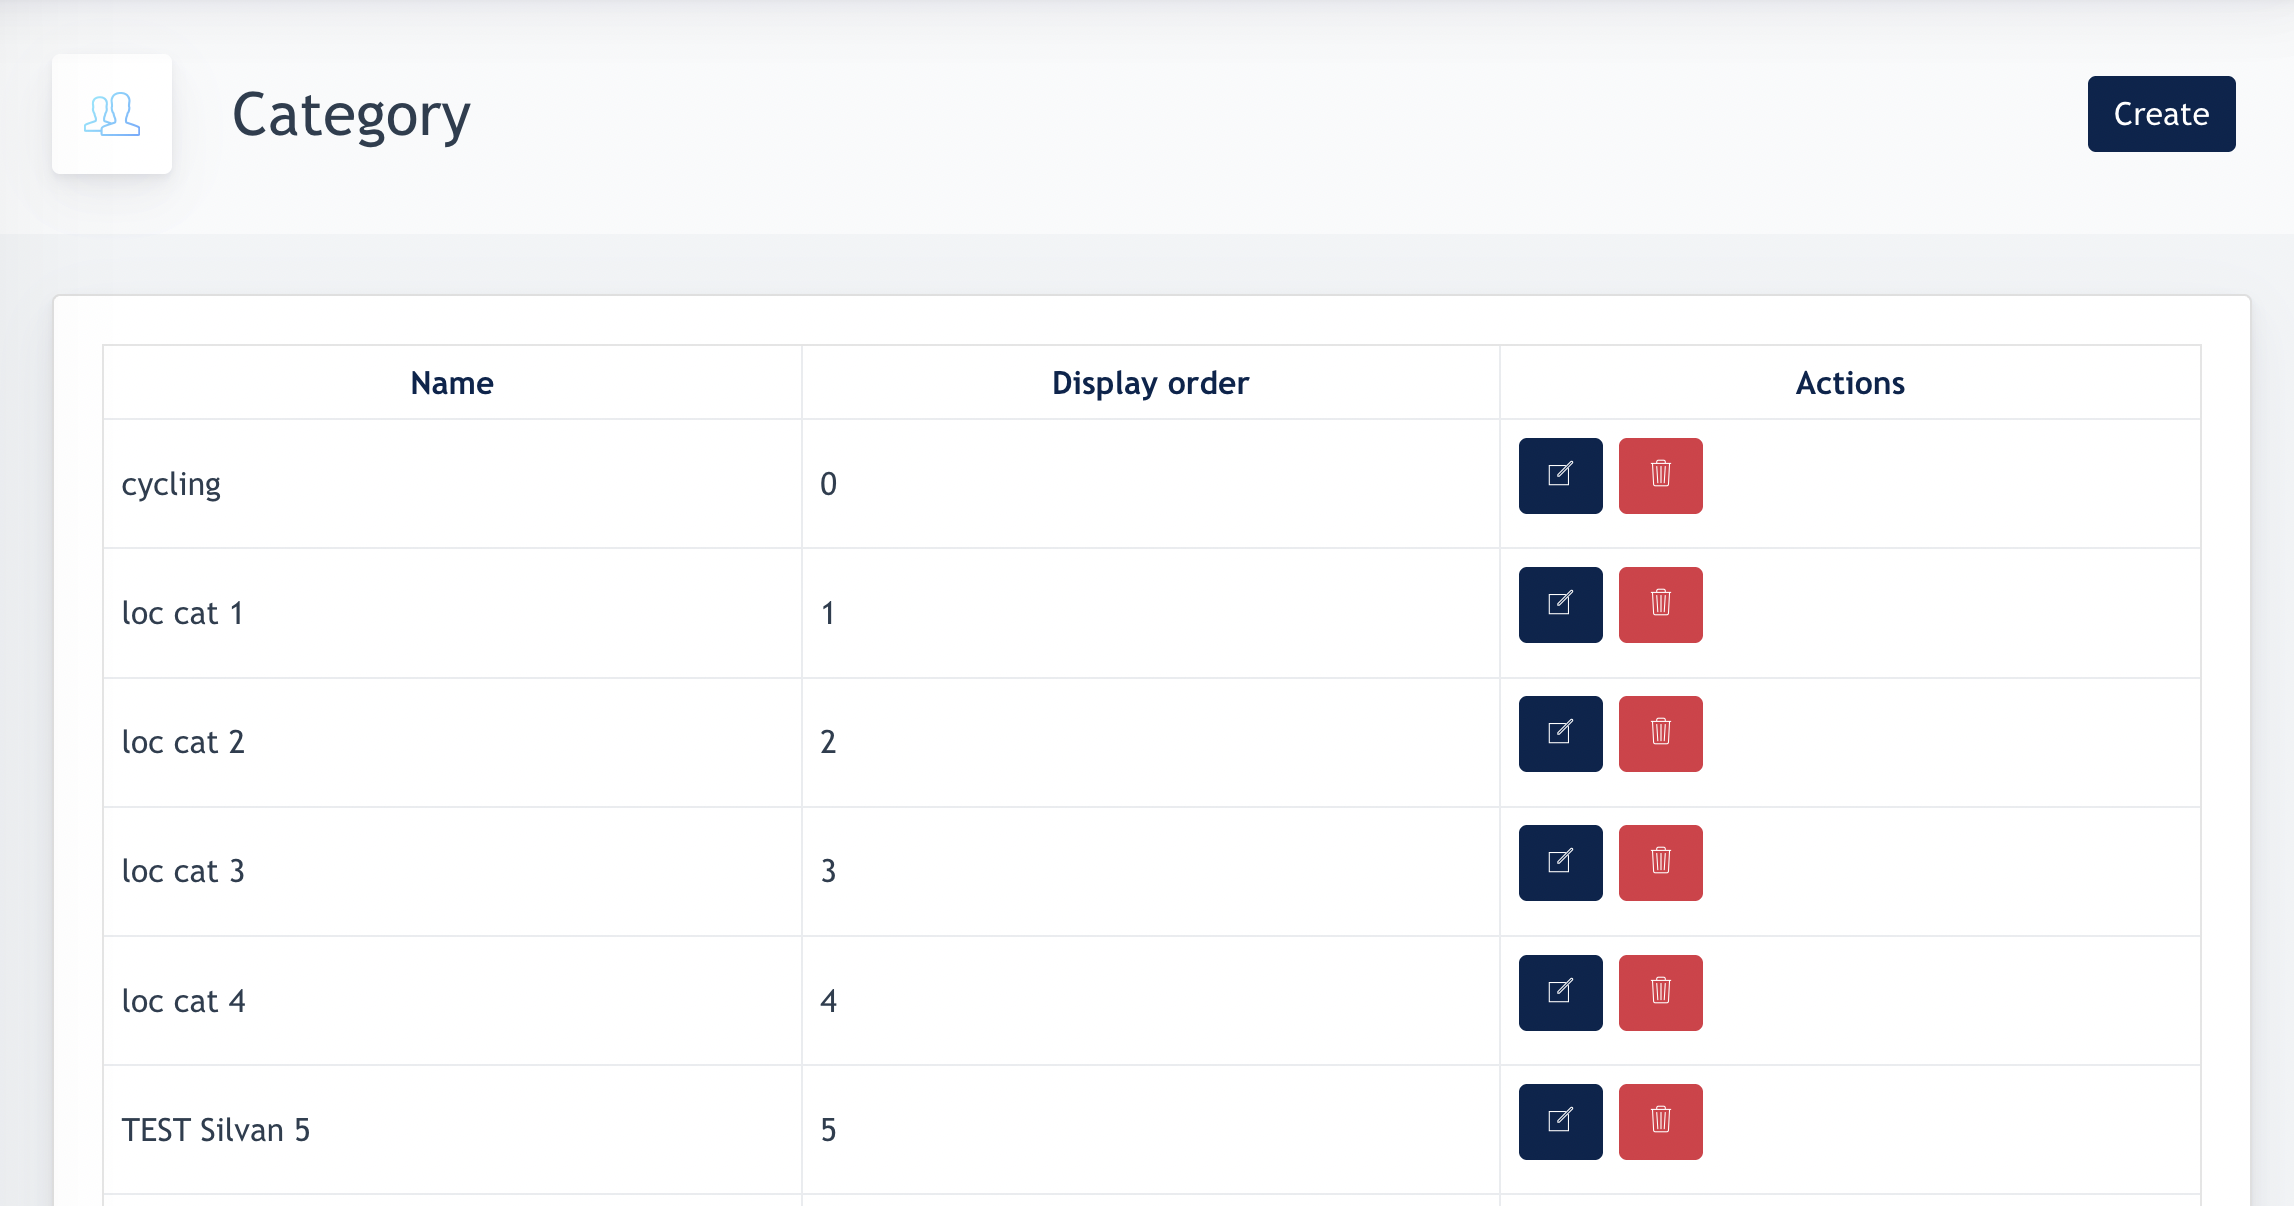
Task: Edit the TEST Silvan 5 category
Action: [x=1560, y=1122]
